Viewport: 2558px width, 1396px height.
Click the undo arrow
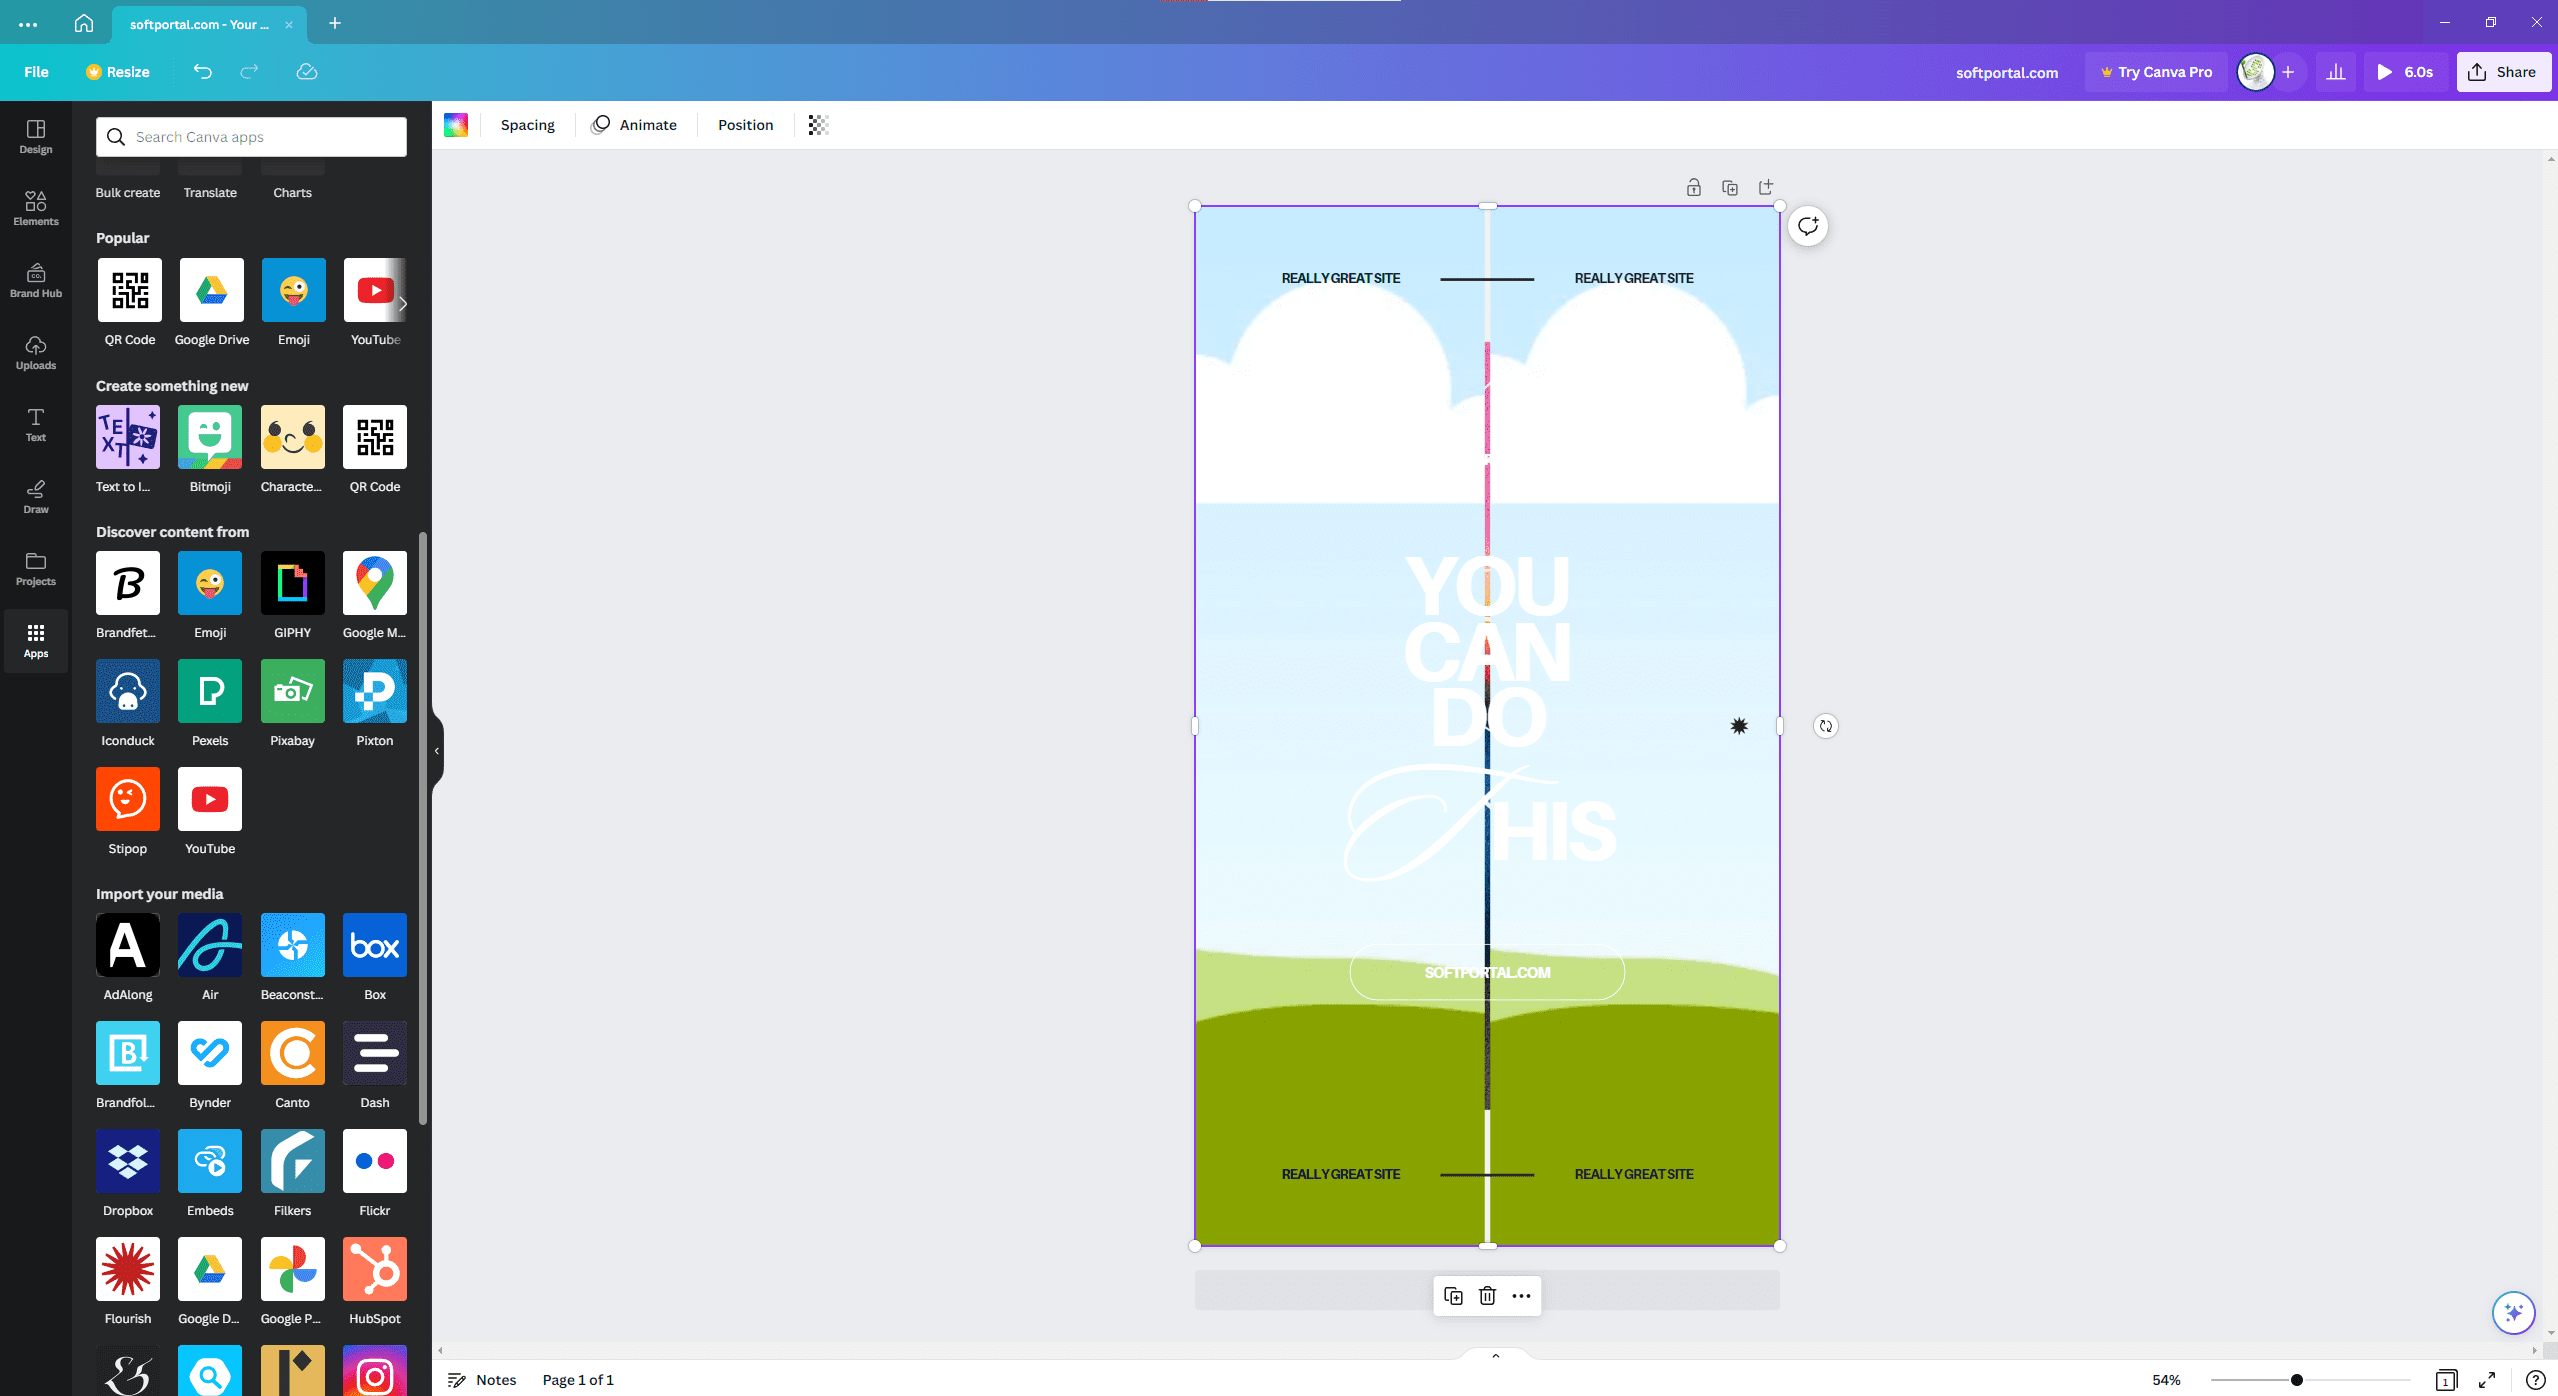tap(203, 72)
